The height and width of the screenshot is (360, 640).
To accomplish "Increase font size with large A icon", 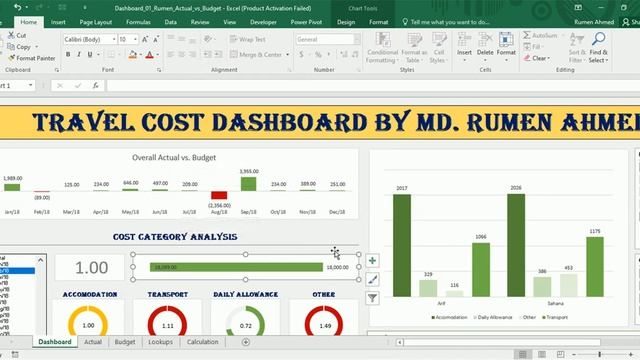I will (x=145, y=39).
